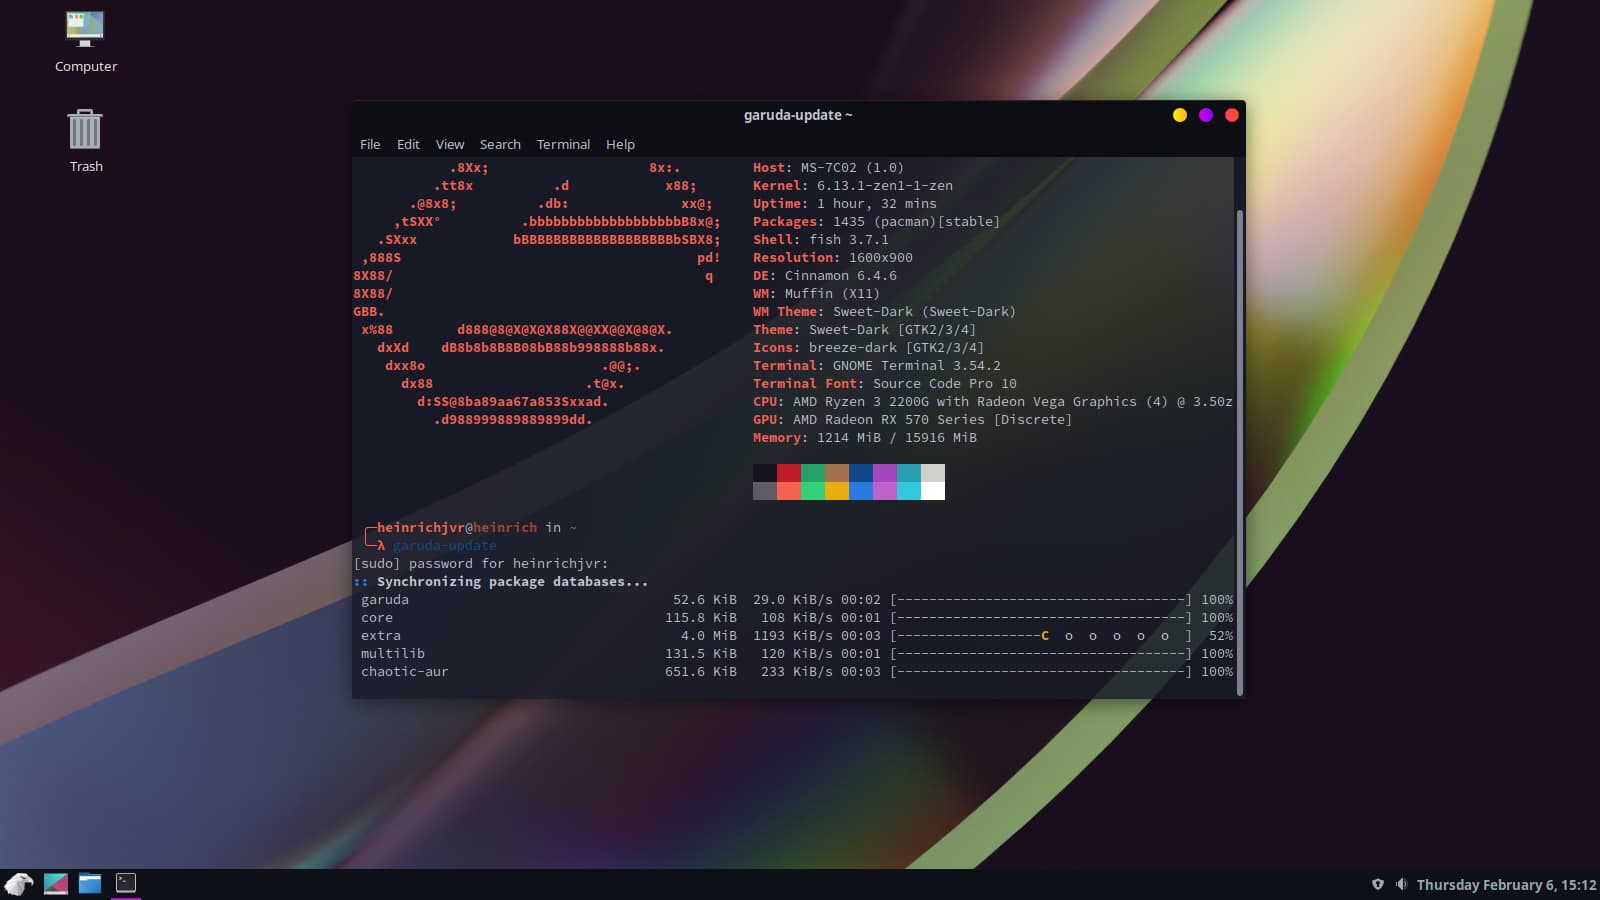The height and width of the screenshot is (900, 1600).
Task: Click the 'Terminal Font: Source Code Pro 10' line
Action: (x=885, y=384)
